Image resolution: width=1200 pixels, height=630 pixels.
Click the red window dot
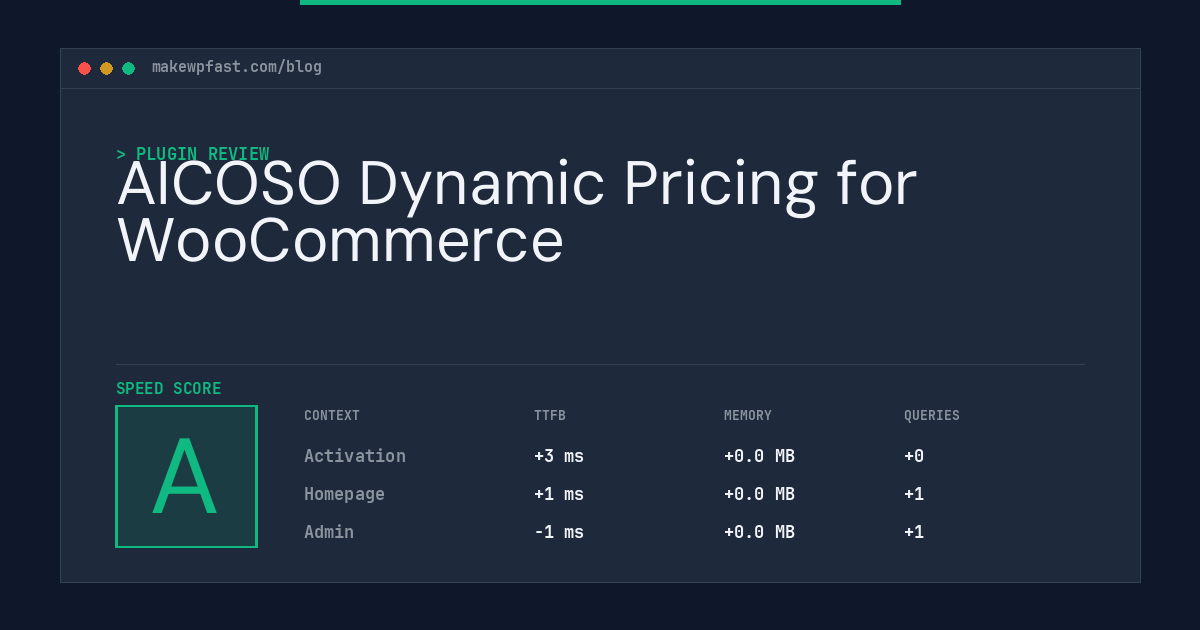pyautogui.click(x=84, y=68)
